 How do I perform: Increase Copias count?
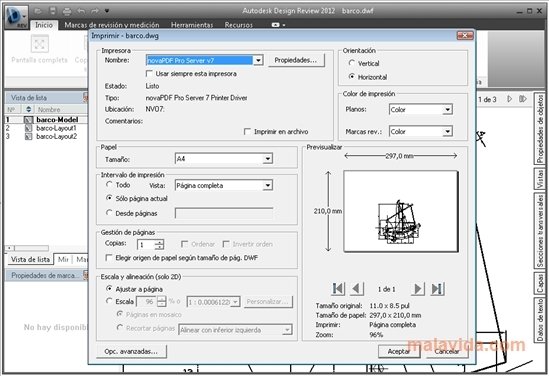click(x=159, y=242)
